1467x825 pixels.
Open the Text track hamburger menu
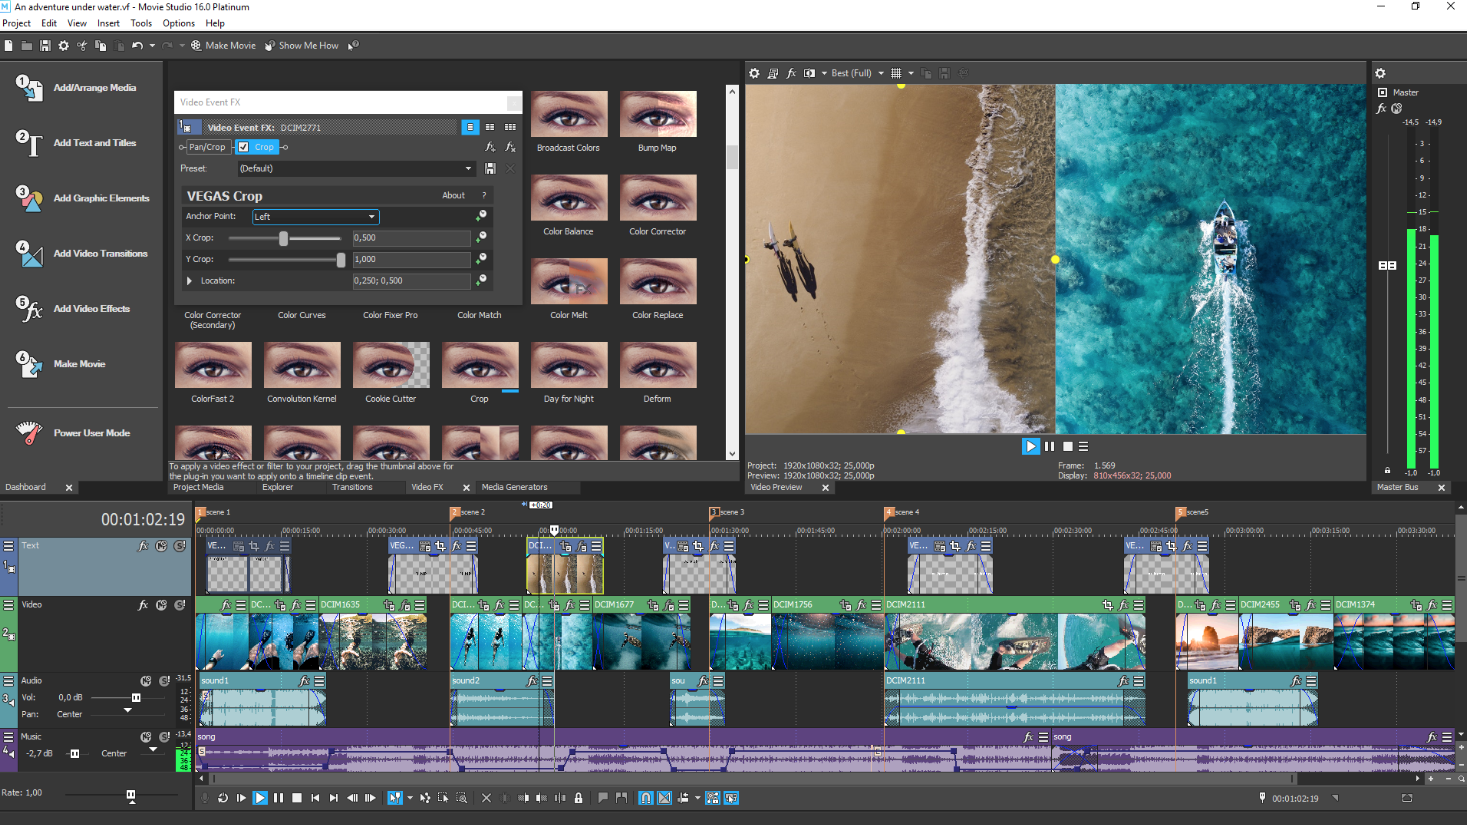(x=8, y=546)
